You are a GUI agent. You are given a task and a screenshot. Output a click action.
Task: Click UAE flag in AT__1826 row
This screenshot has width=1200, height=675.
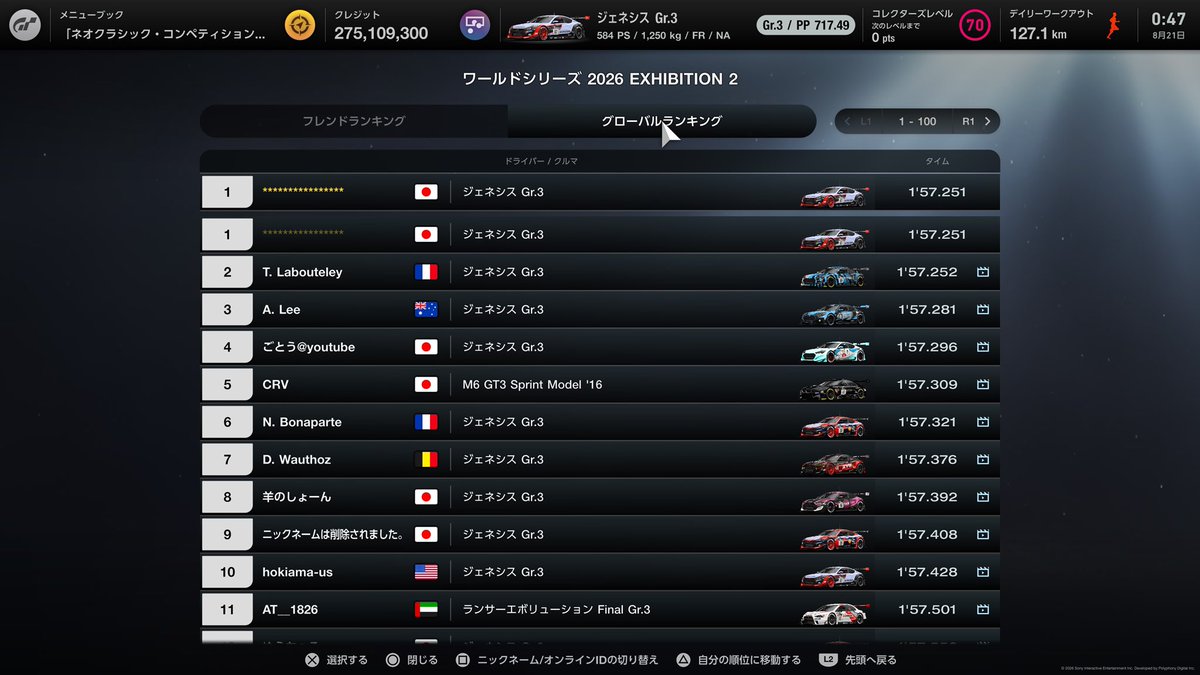pyautogui.click(x=426, y=610)
